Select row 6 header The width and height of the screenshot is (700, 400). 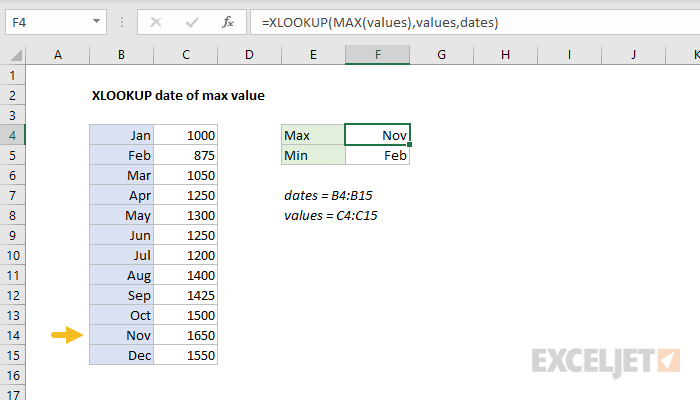12,175
